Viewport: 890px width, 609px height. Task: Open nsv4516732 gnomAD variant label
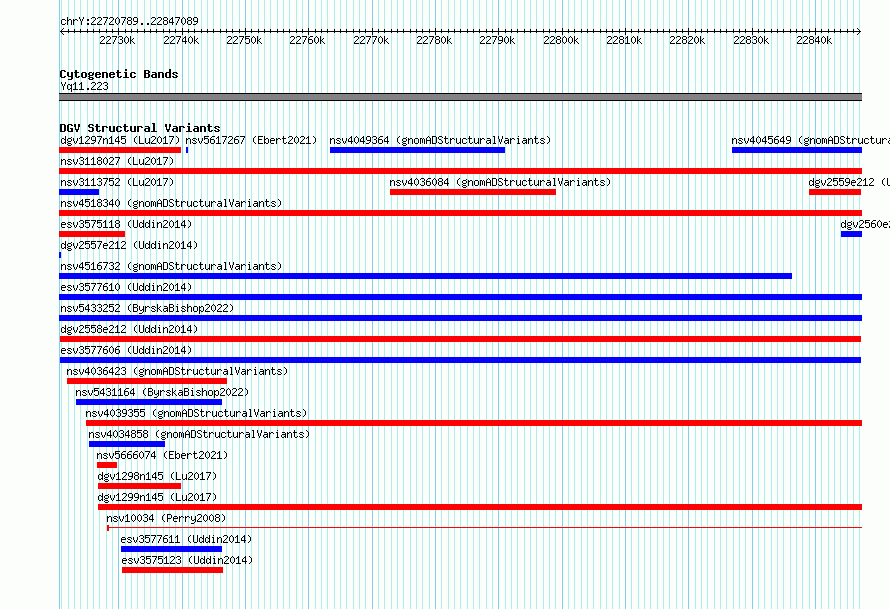point(171,266)
